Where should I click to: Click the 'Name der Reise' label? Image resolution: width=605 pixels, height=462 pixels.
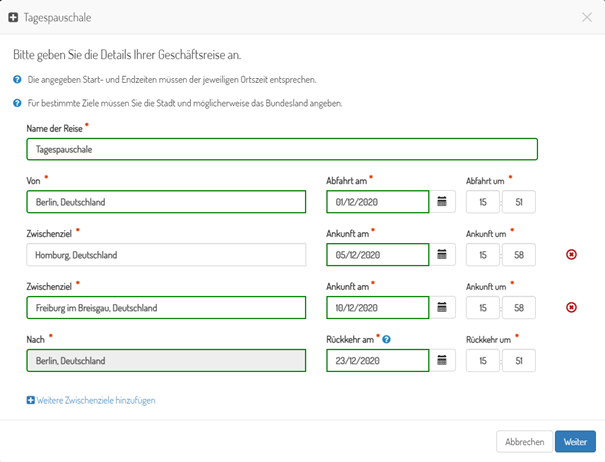click(54, 129)
